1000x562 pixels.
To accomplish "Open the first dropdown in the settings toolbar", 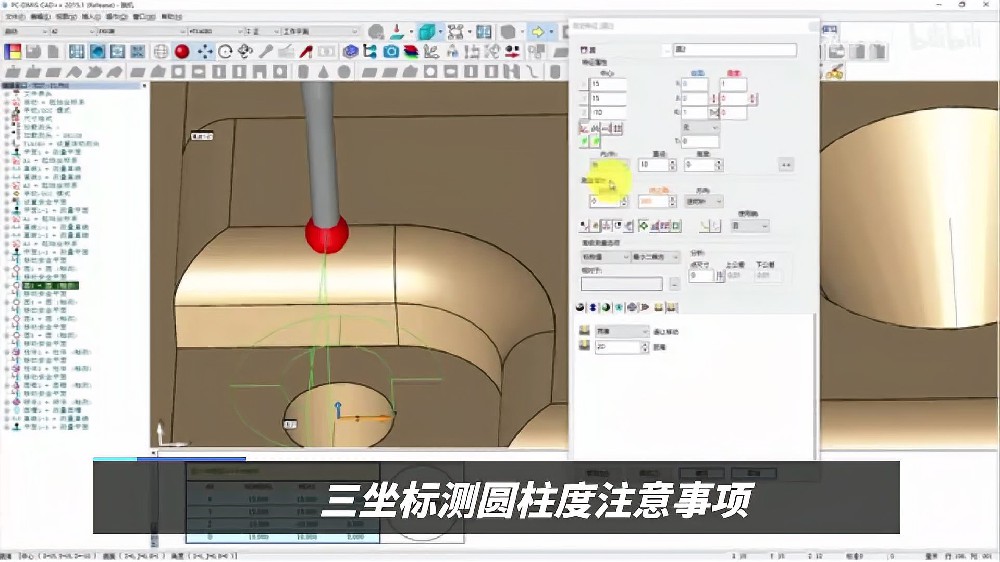I will click(x=26, y=31).
